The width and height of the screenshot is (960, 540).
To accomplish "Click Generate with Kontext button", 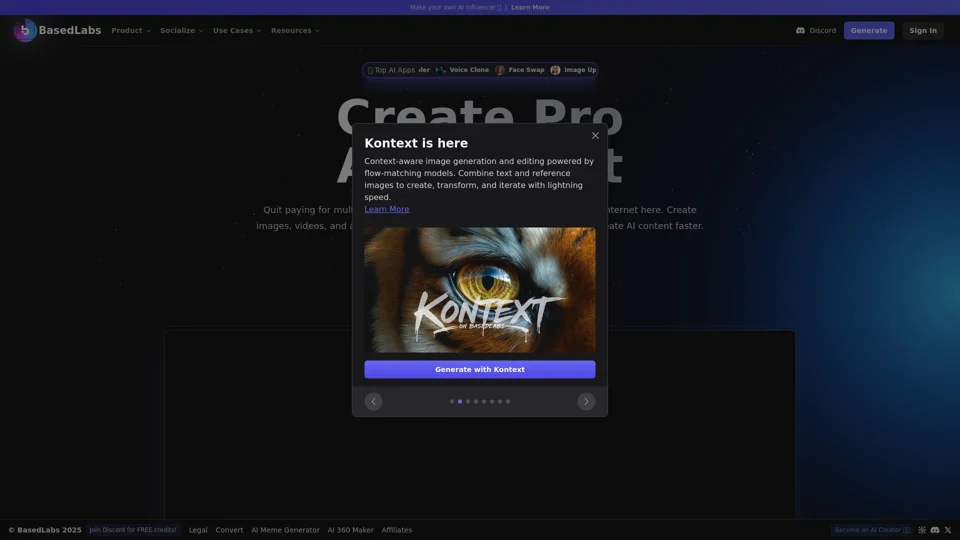I will [x=479, y=369].
